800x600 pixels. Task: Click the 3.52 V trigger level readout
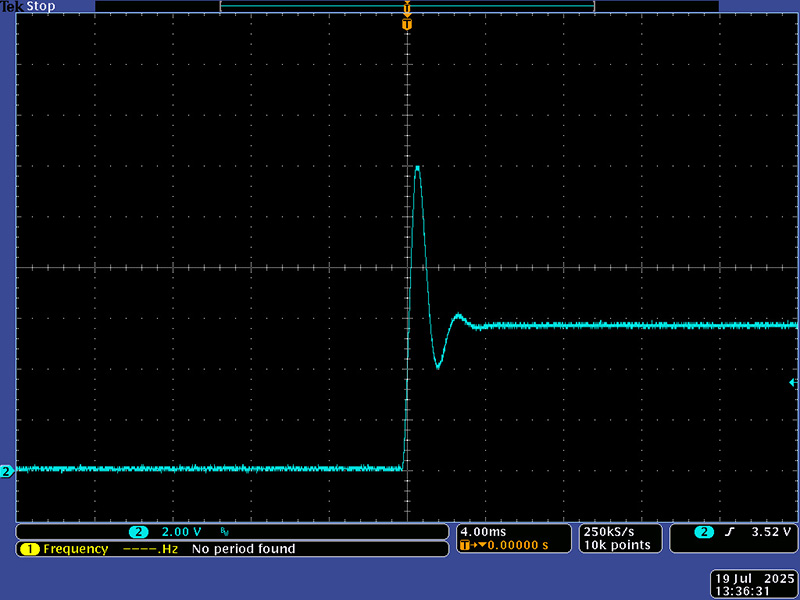point(770,532)
